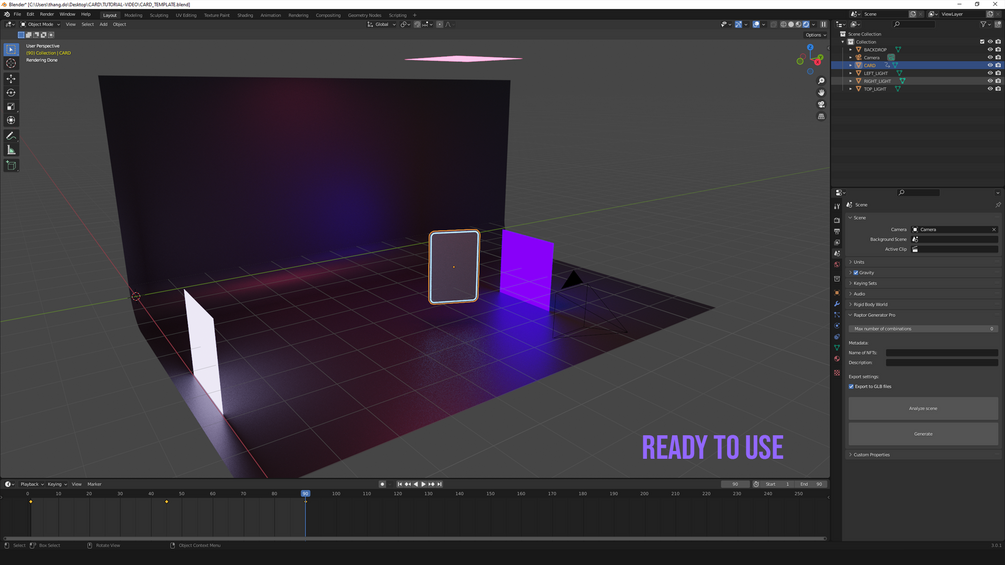Adjust Max number of combinations field
The image size is (1005, 565).
click(x=923, y=329)
